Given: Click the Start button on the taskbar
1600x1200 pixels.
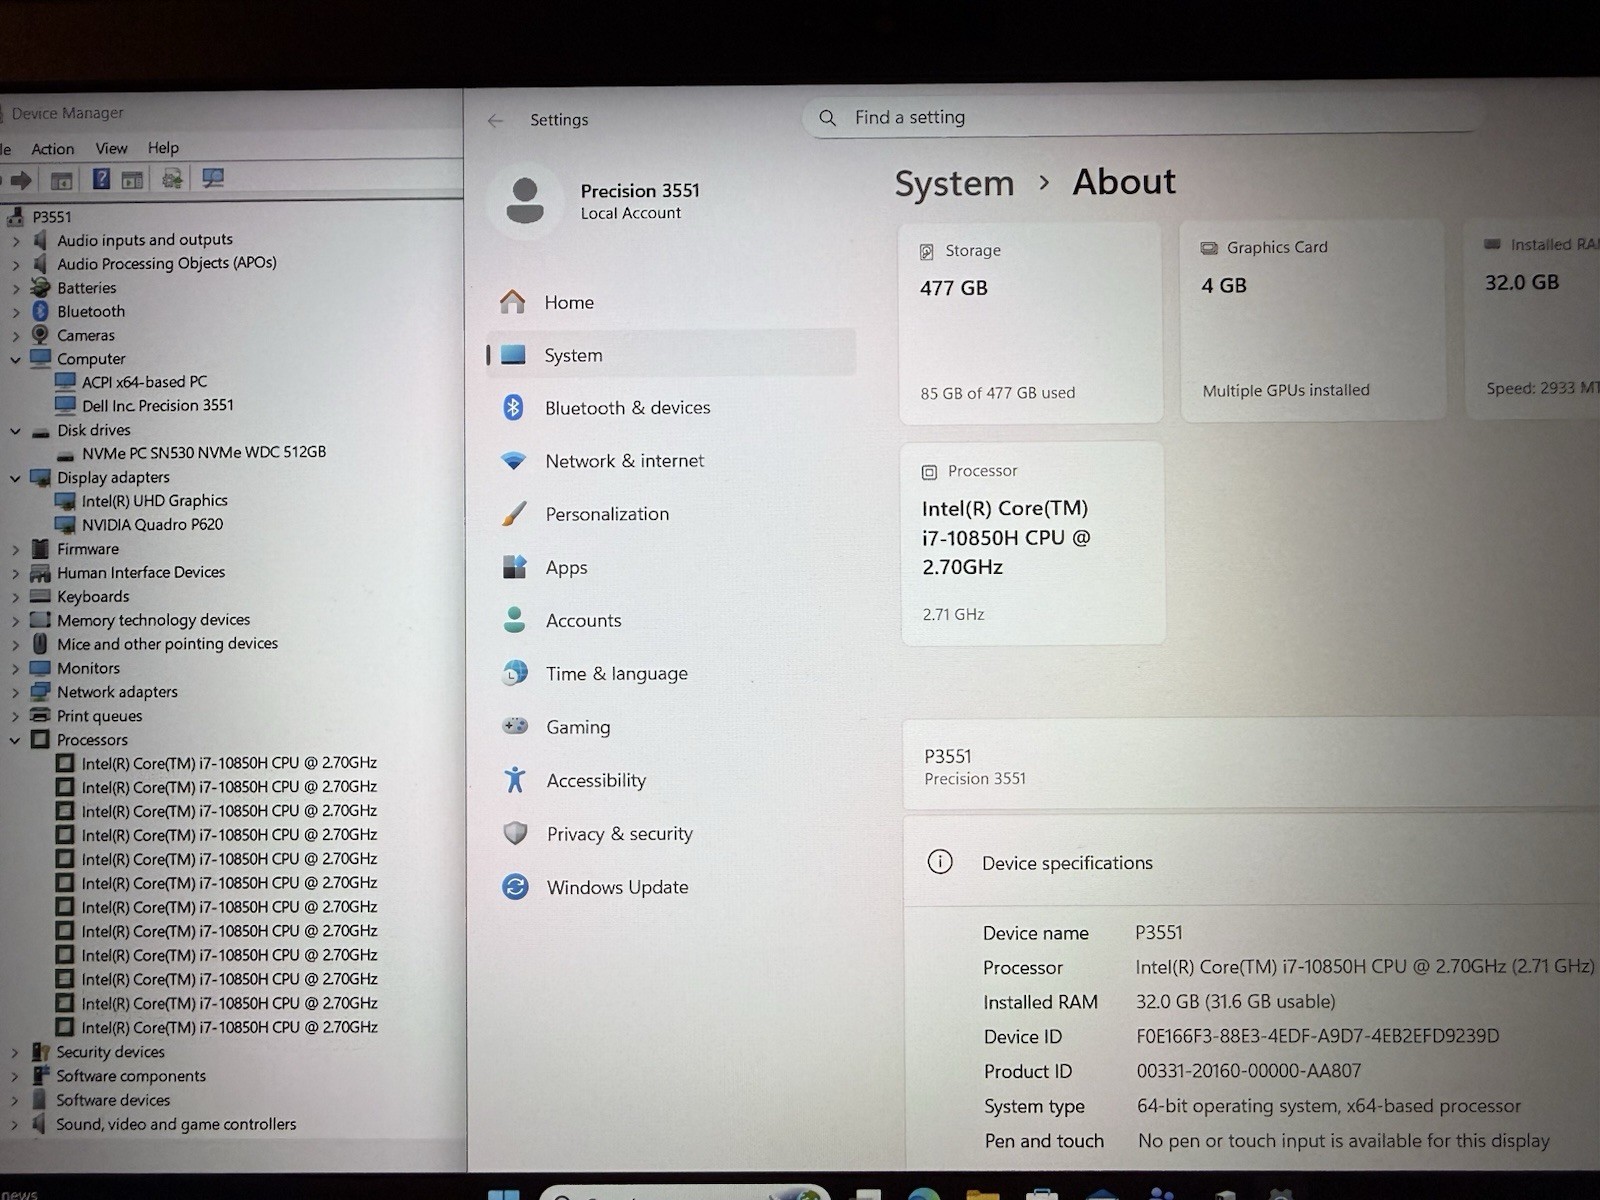Looking at the screenshot, I should click(503, 1194).
